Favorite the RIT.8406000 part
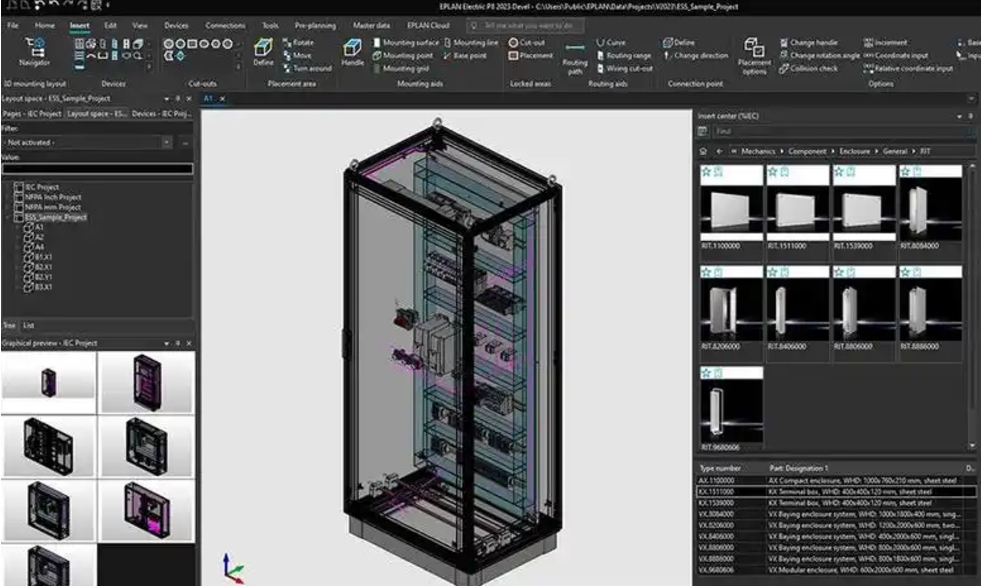This screenshot has width=981, height=586. [773, 272]
